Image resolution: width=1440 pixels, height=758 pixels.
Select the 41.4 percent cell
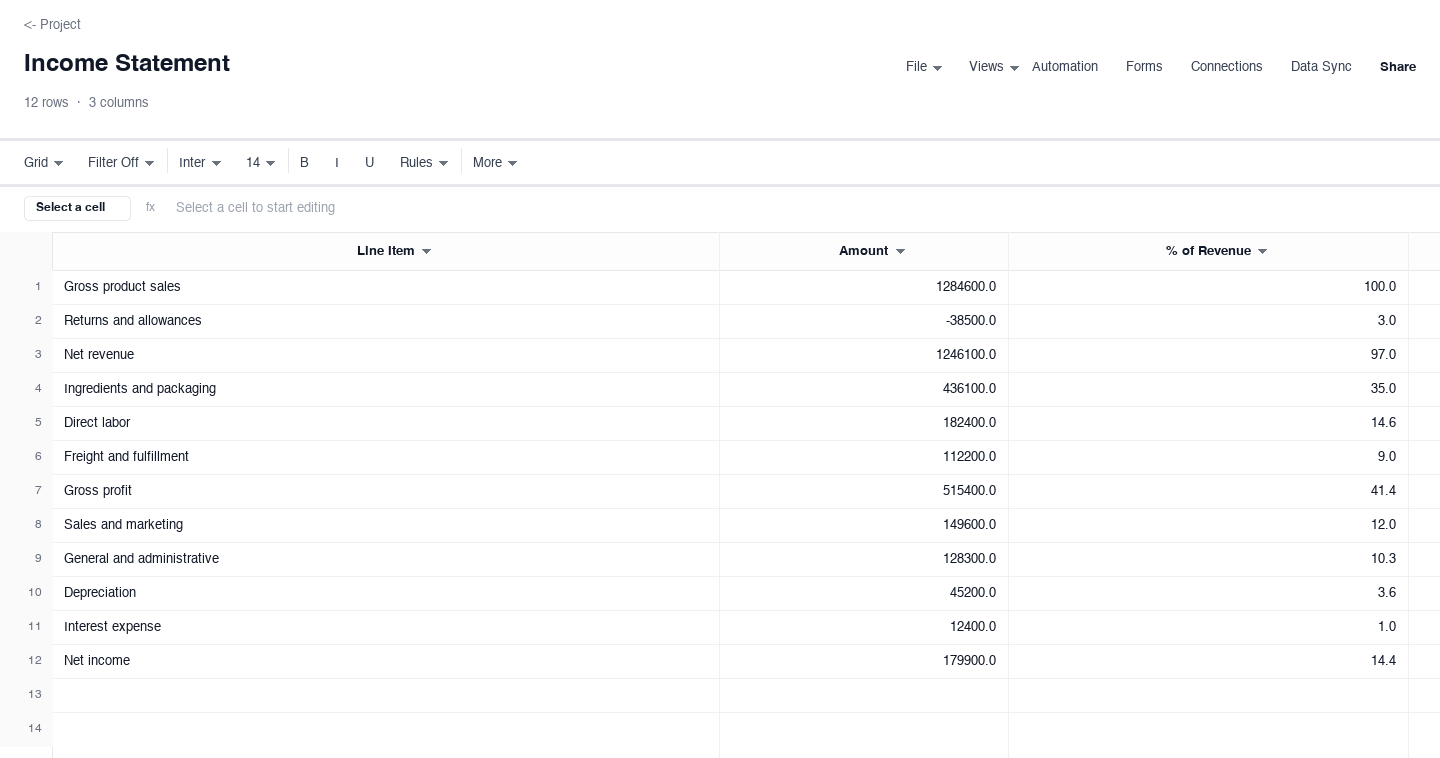tap(1208, 491)
